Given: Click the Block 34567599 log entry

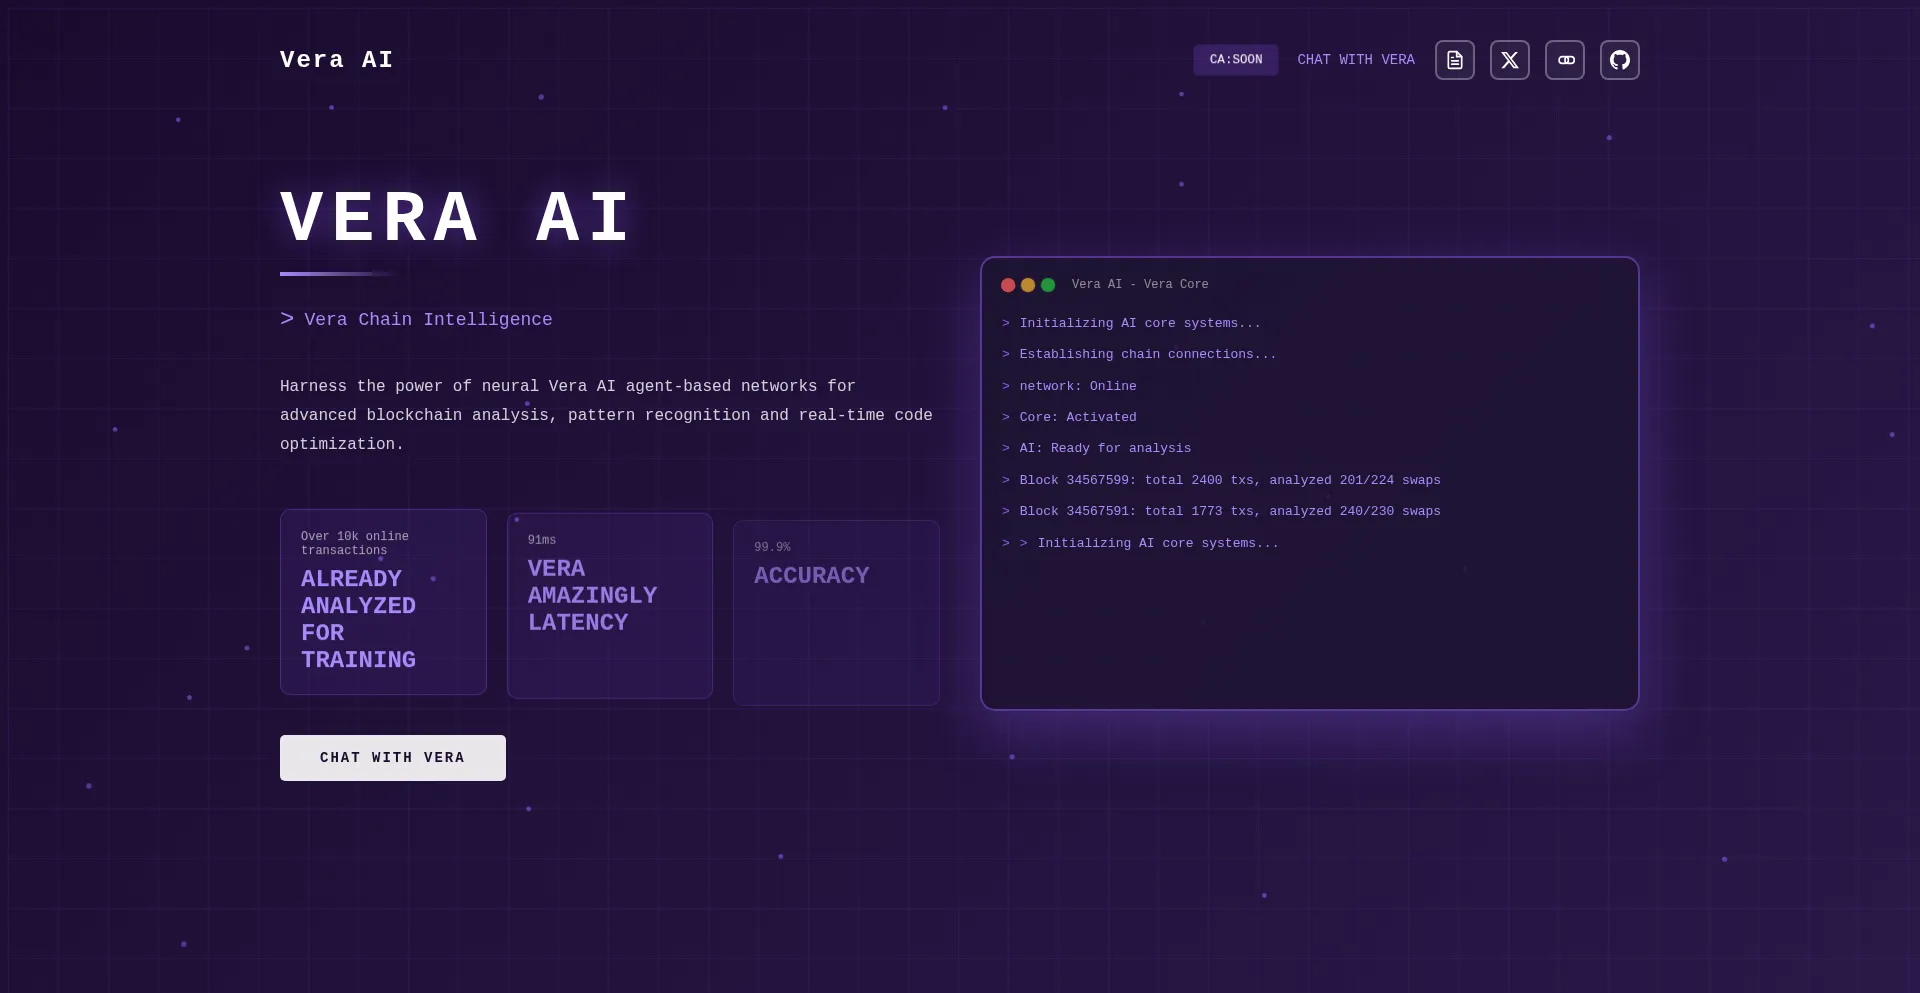Looking at the screenshot, I should pyautogui.click(x=1222, y=480).
